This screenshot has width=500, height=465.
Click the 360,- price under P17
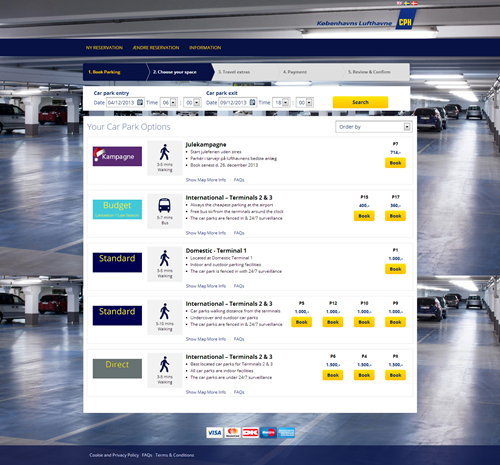tap(395, 205)
